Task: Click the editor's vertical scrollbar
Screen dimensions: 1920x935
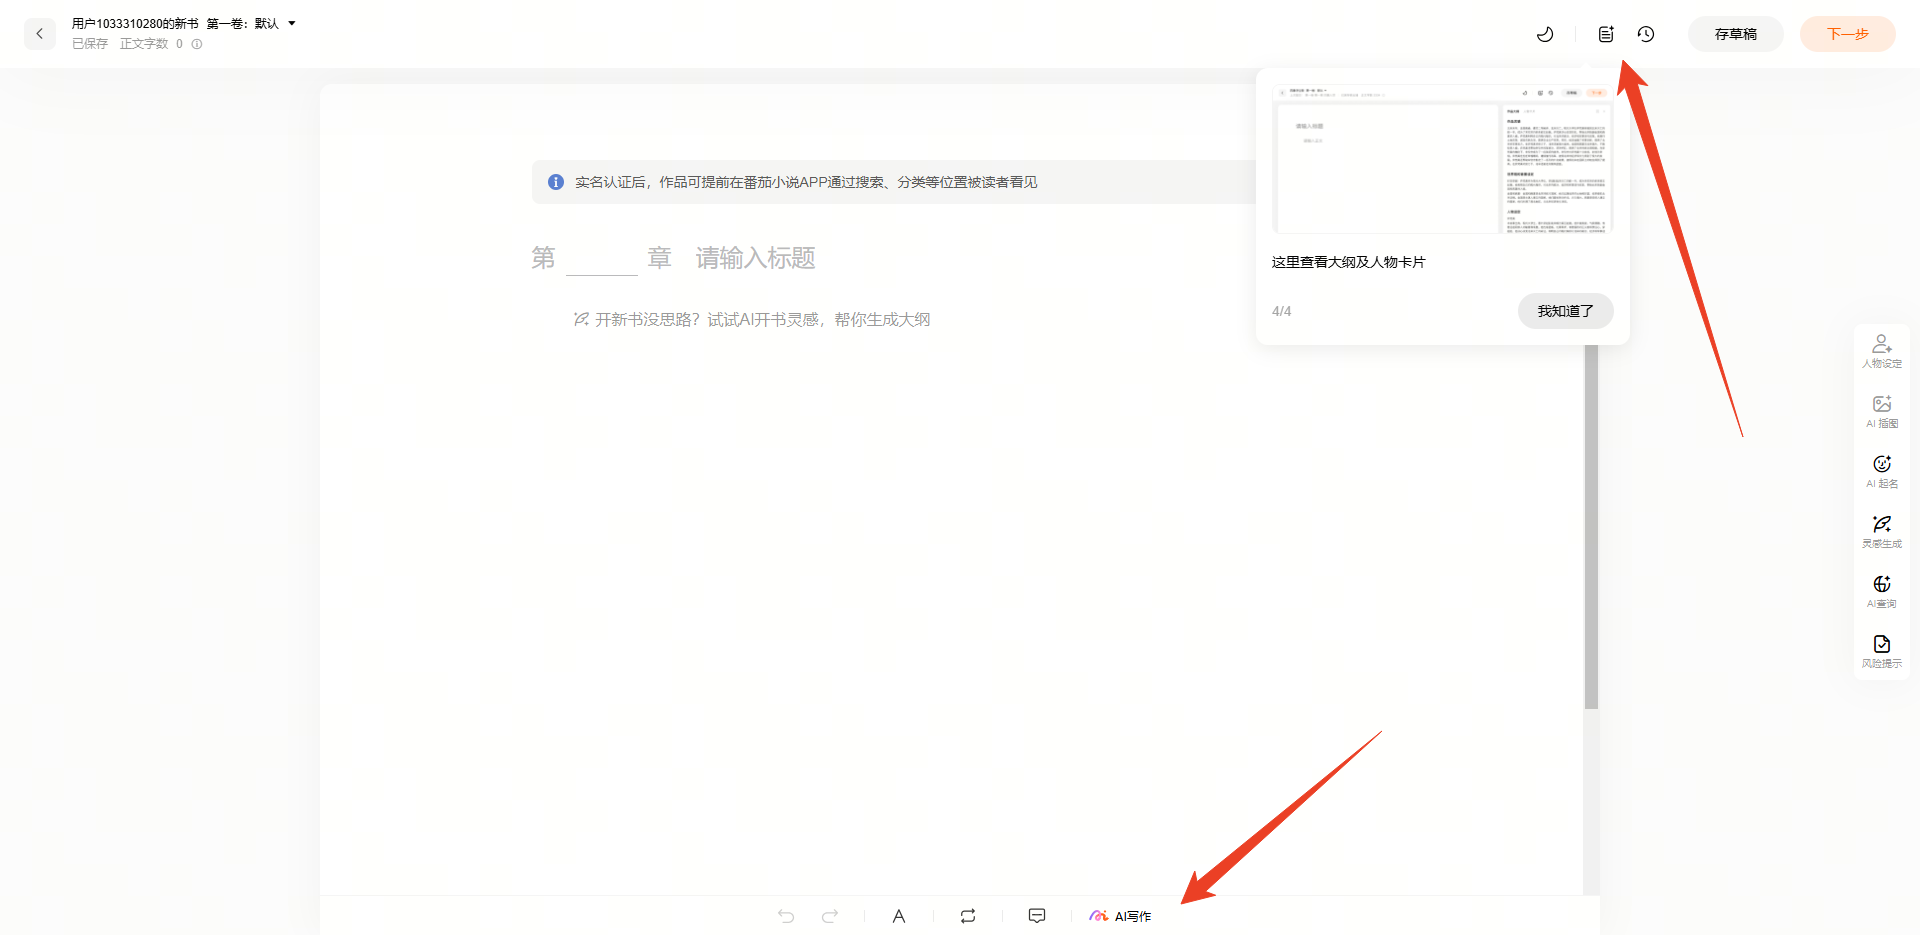Action: [x=1591, y=527]
